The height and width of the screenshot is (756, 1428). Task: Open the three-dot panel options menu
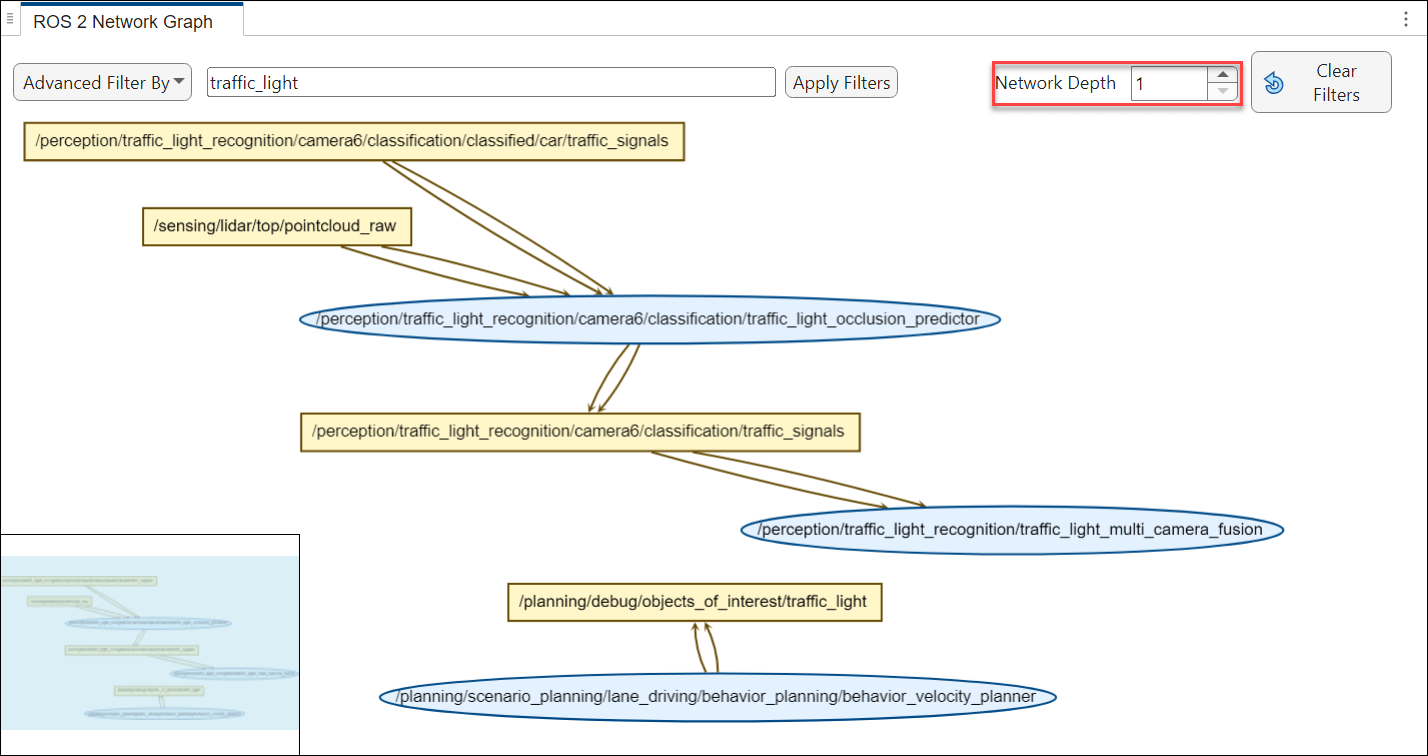pyautogui.click(x=1408, y=20)
